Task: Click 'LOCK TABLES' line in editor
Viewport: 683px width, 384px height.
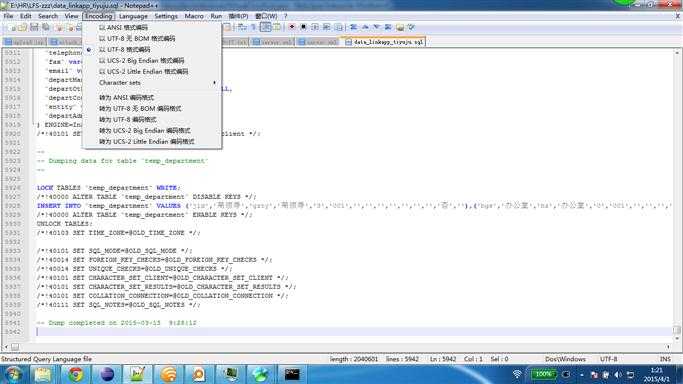Action: [109, 188]
